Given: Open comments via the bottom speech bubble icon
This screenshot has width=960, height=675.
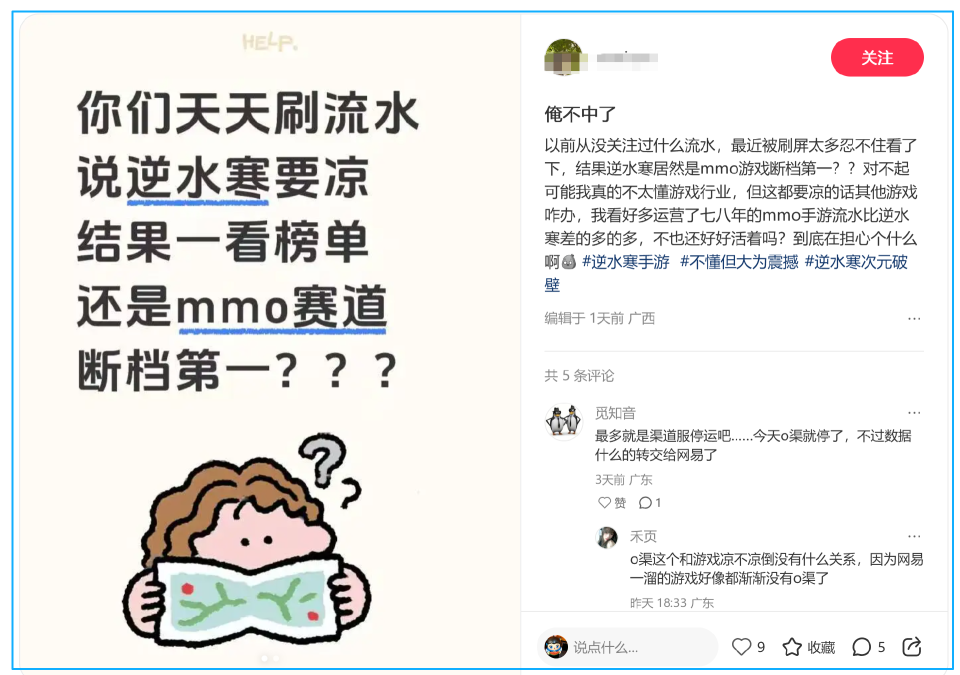Looking at the screenshot, I should click(861, 647).
